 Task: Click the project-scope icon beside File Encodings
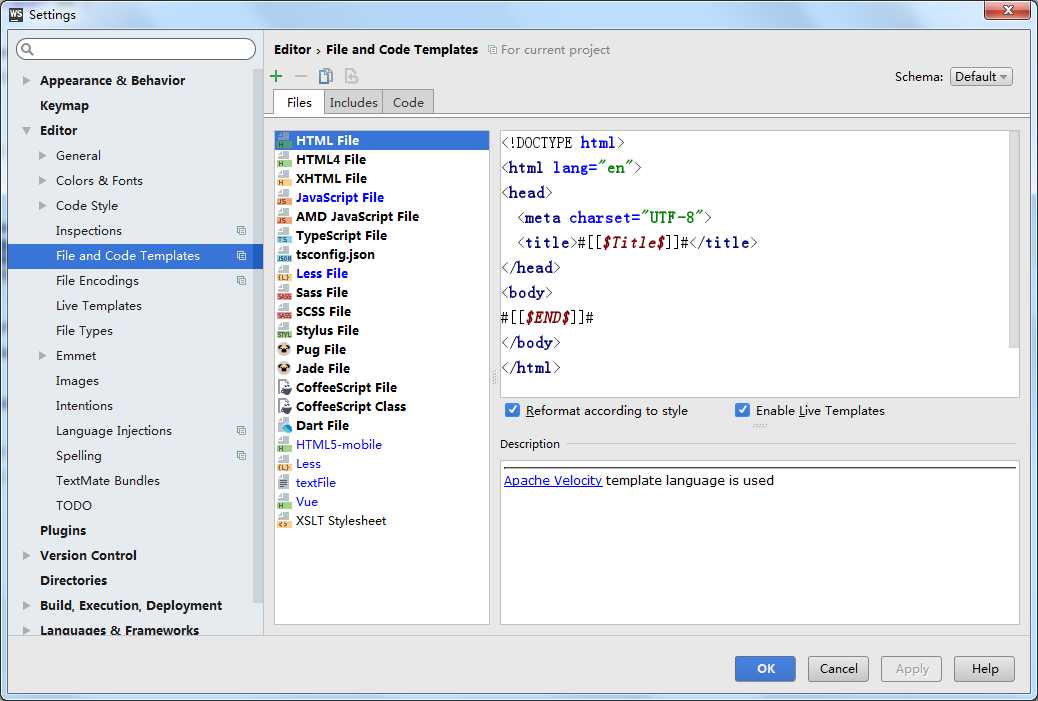point(241,281)
